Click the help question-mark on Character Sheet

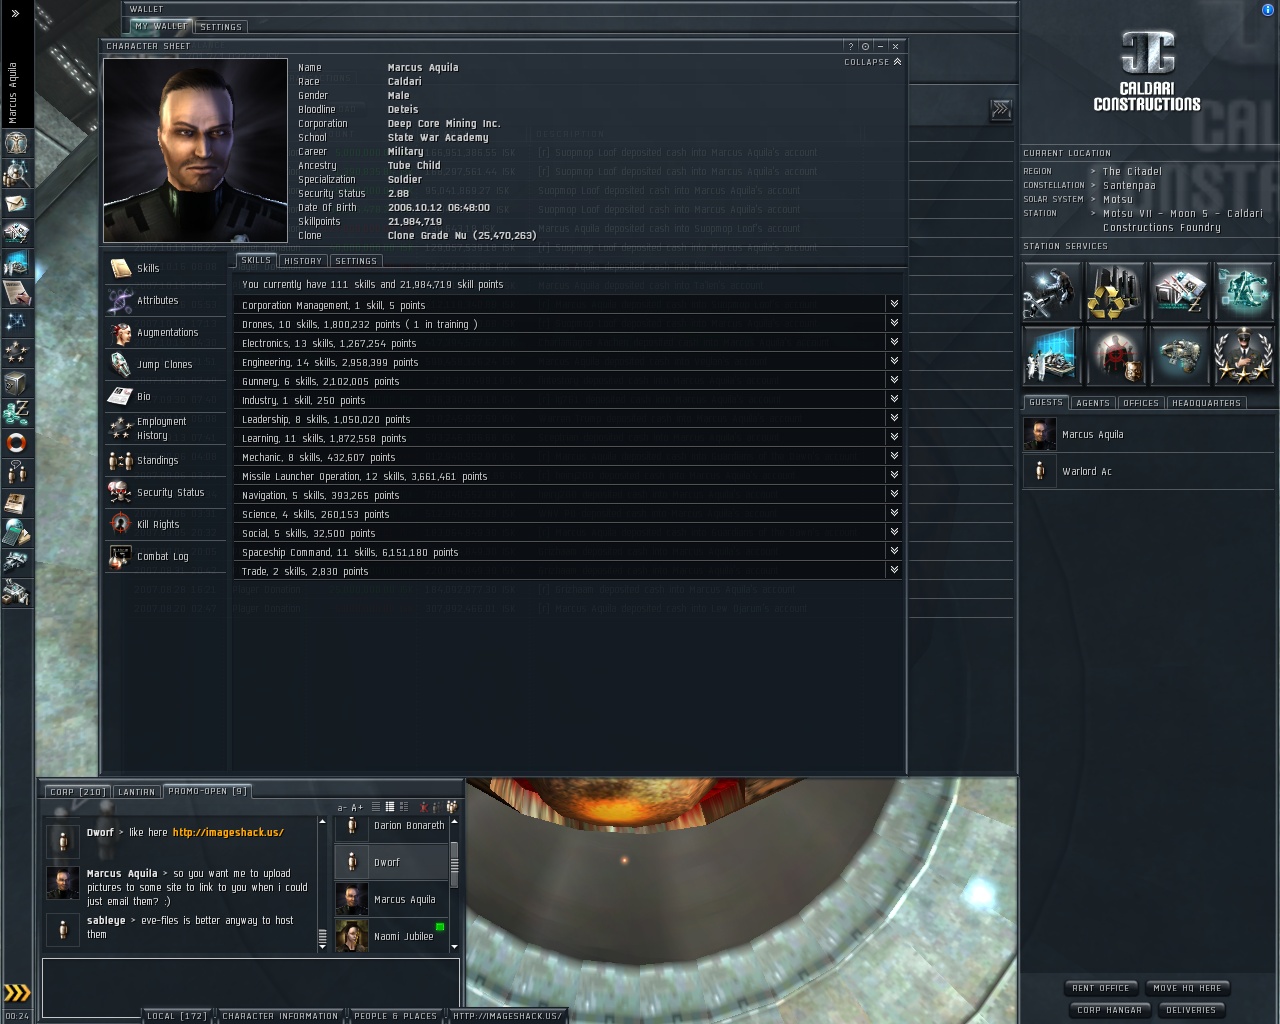(851, 46)
